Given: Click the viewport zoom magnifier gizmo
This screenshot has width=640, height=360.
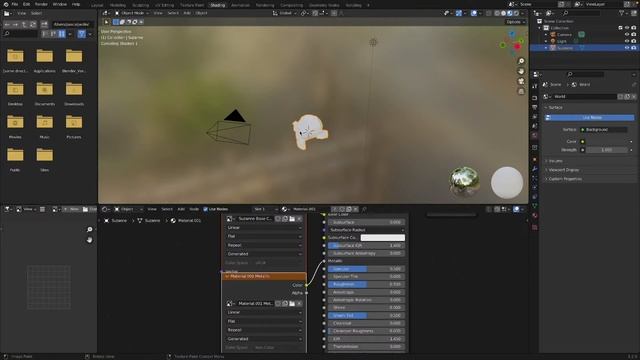Looking at the screenshot, I should [x=521, y=61].
